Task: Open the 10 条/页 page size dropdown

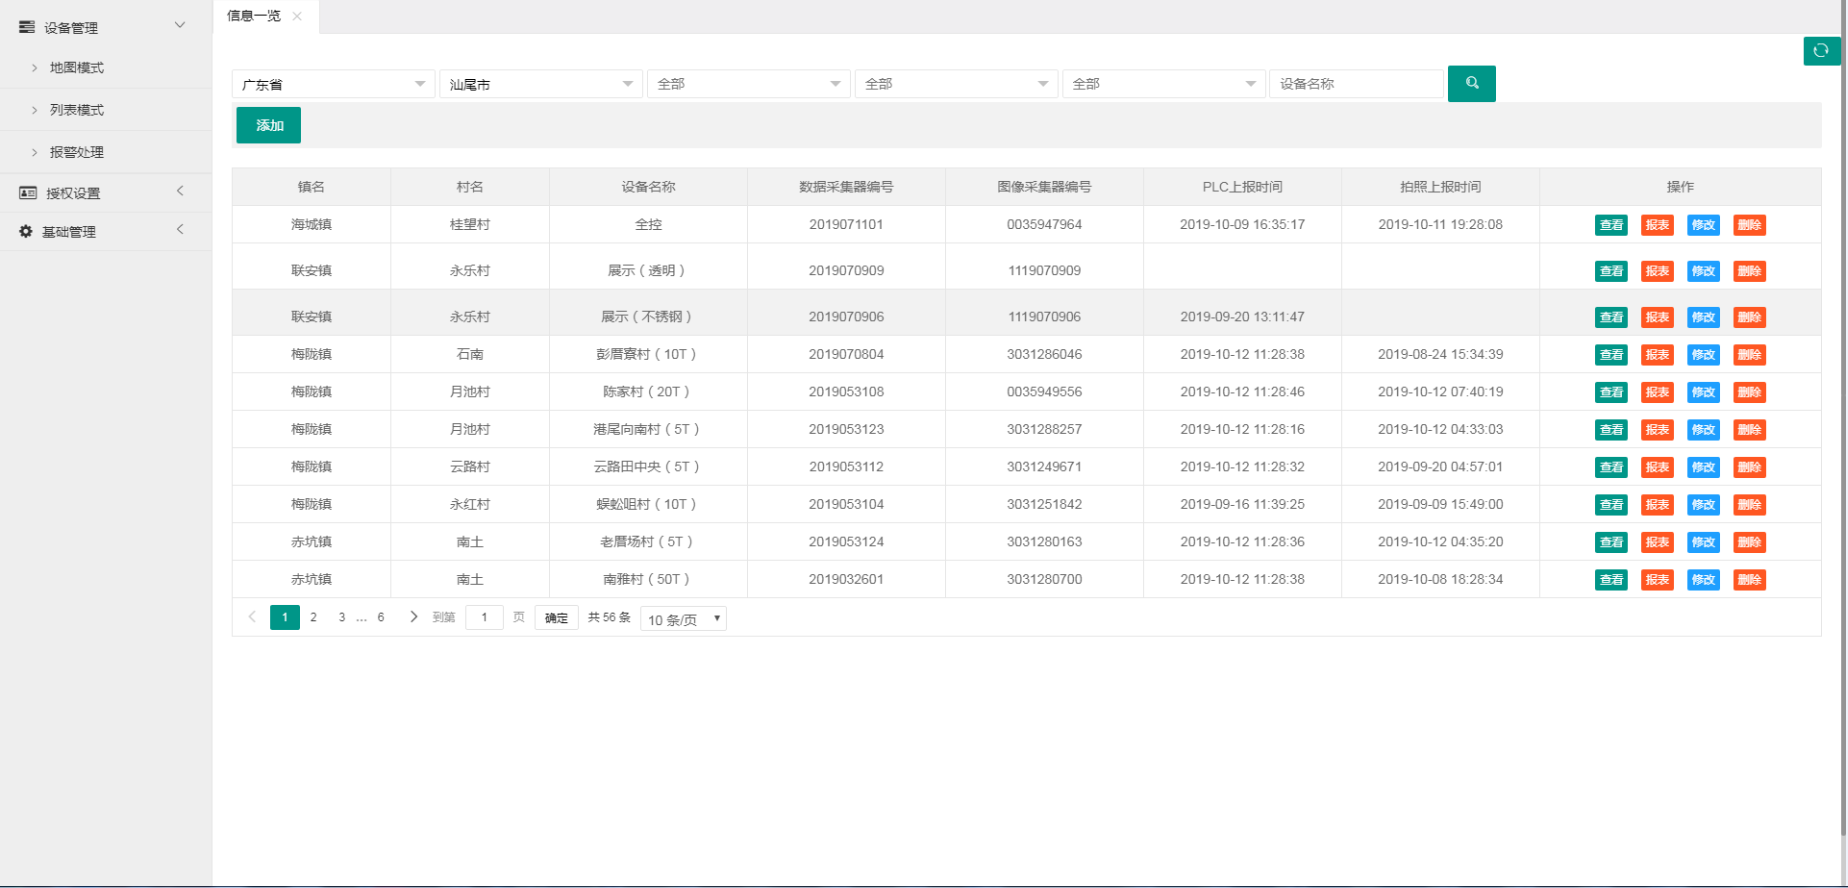Action: tap(683, 619)
